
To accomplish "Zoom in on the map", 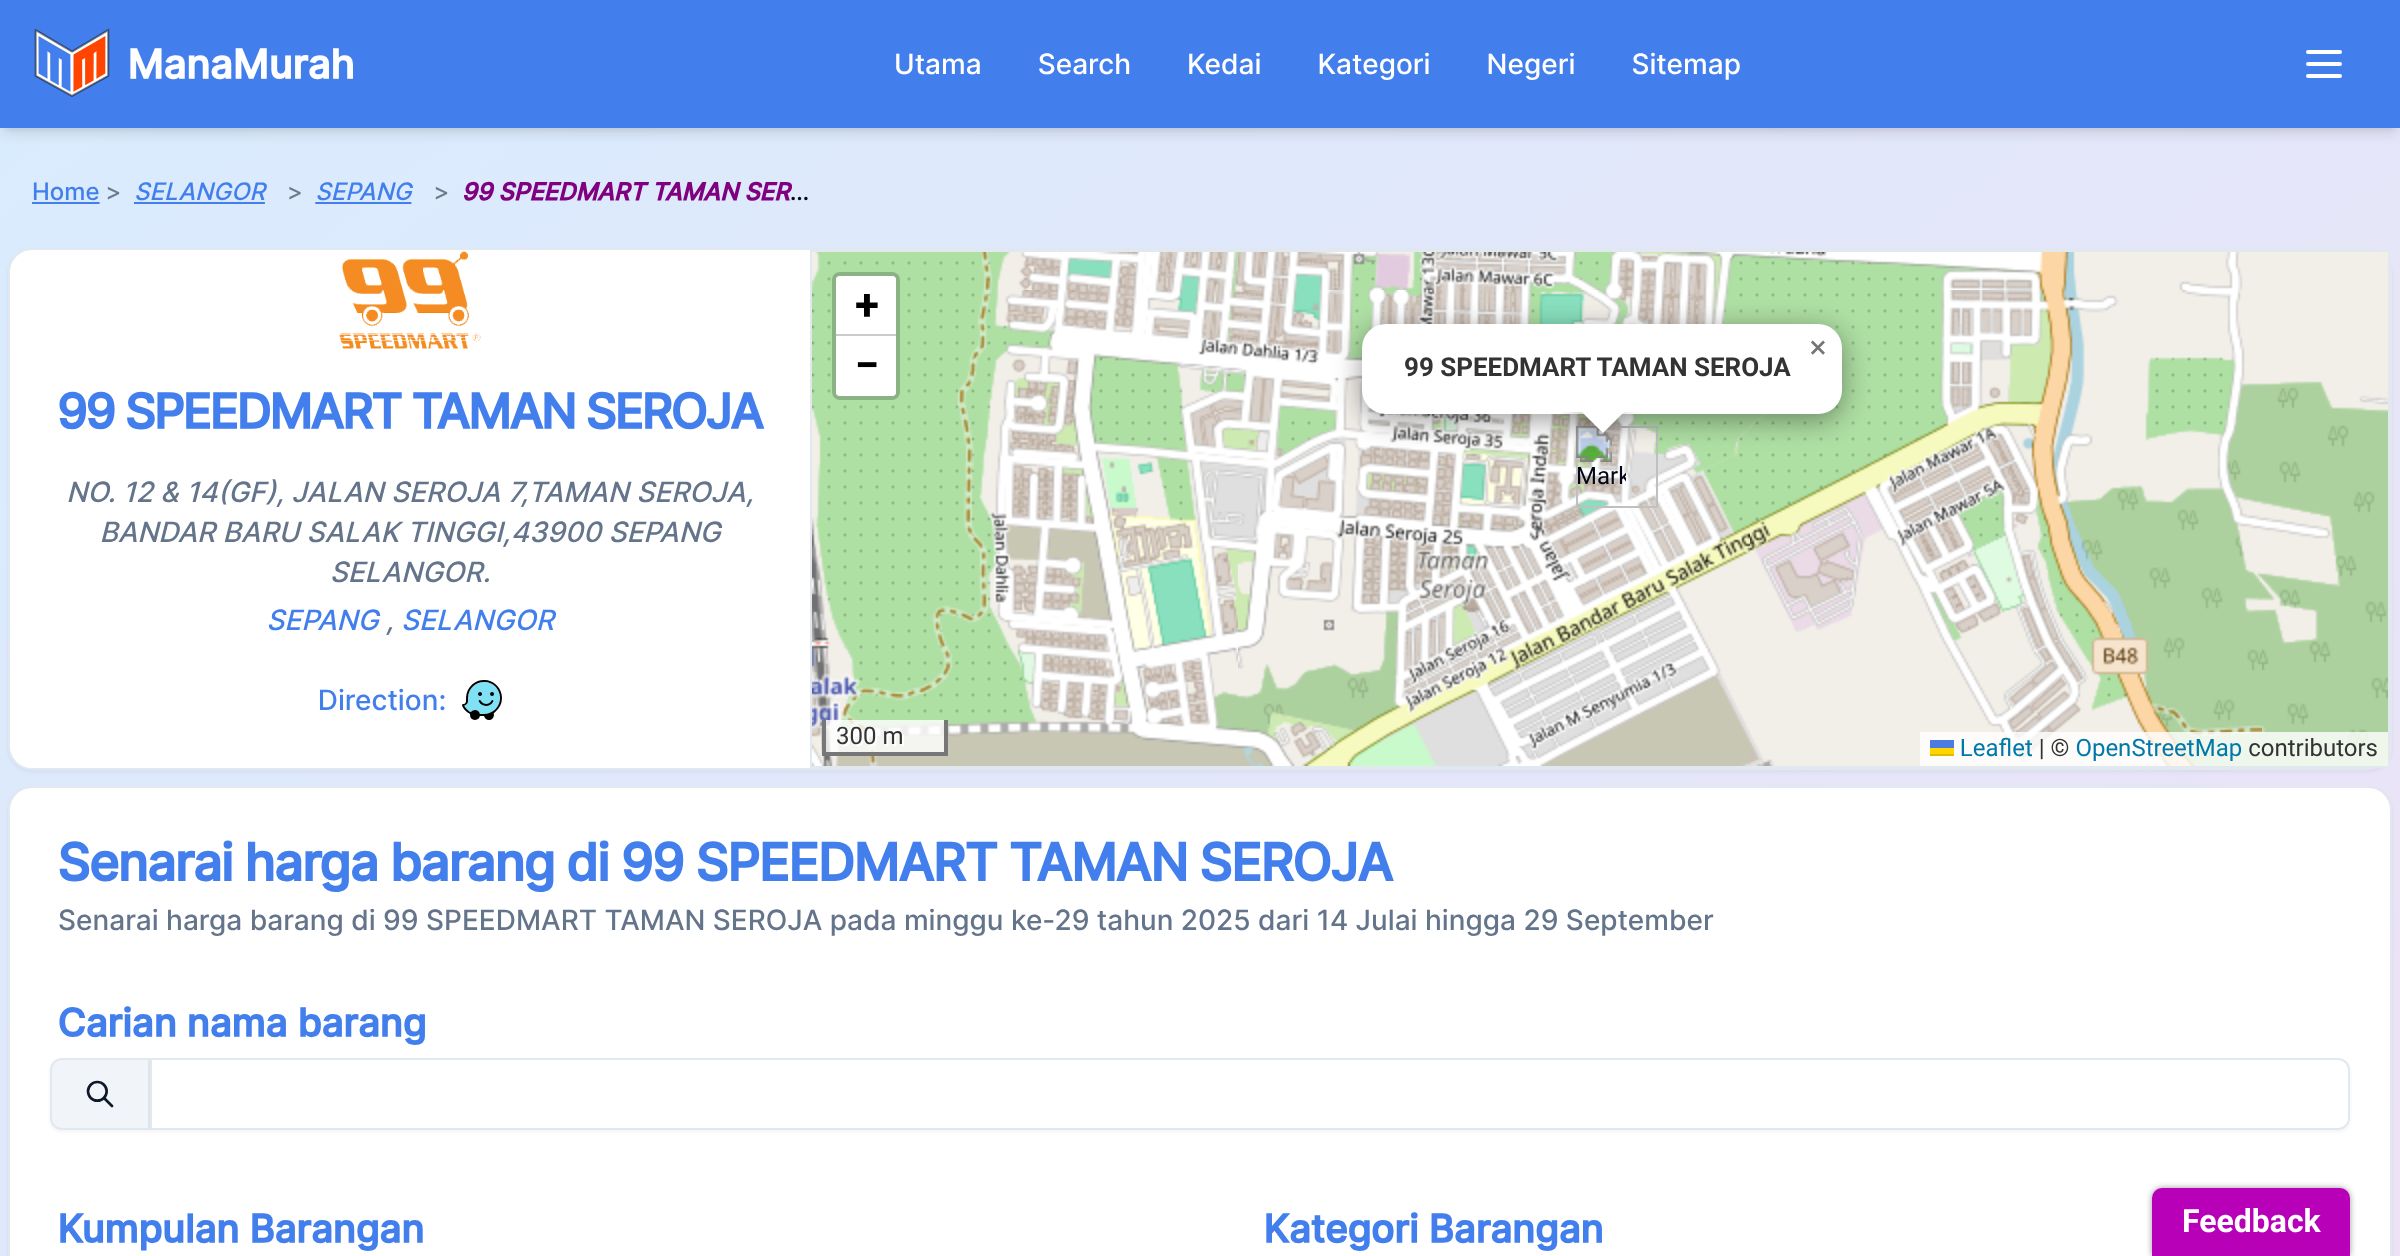I will point(866,306).
